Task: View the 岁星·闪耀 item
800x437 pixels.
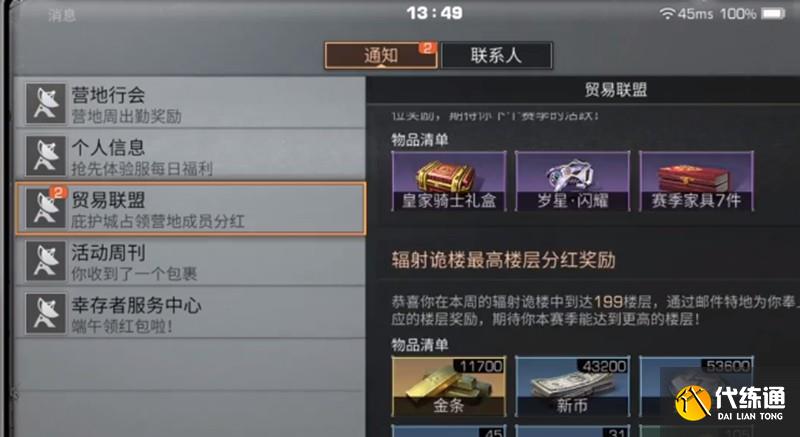Action: (572, 181)
